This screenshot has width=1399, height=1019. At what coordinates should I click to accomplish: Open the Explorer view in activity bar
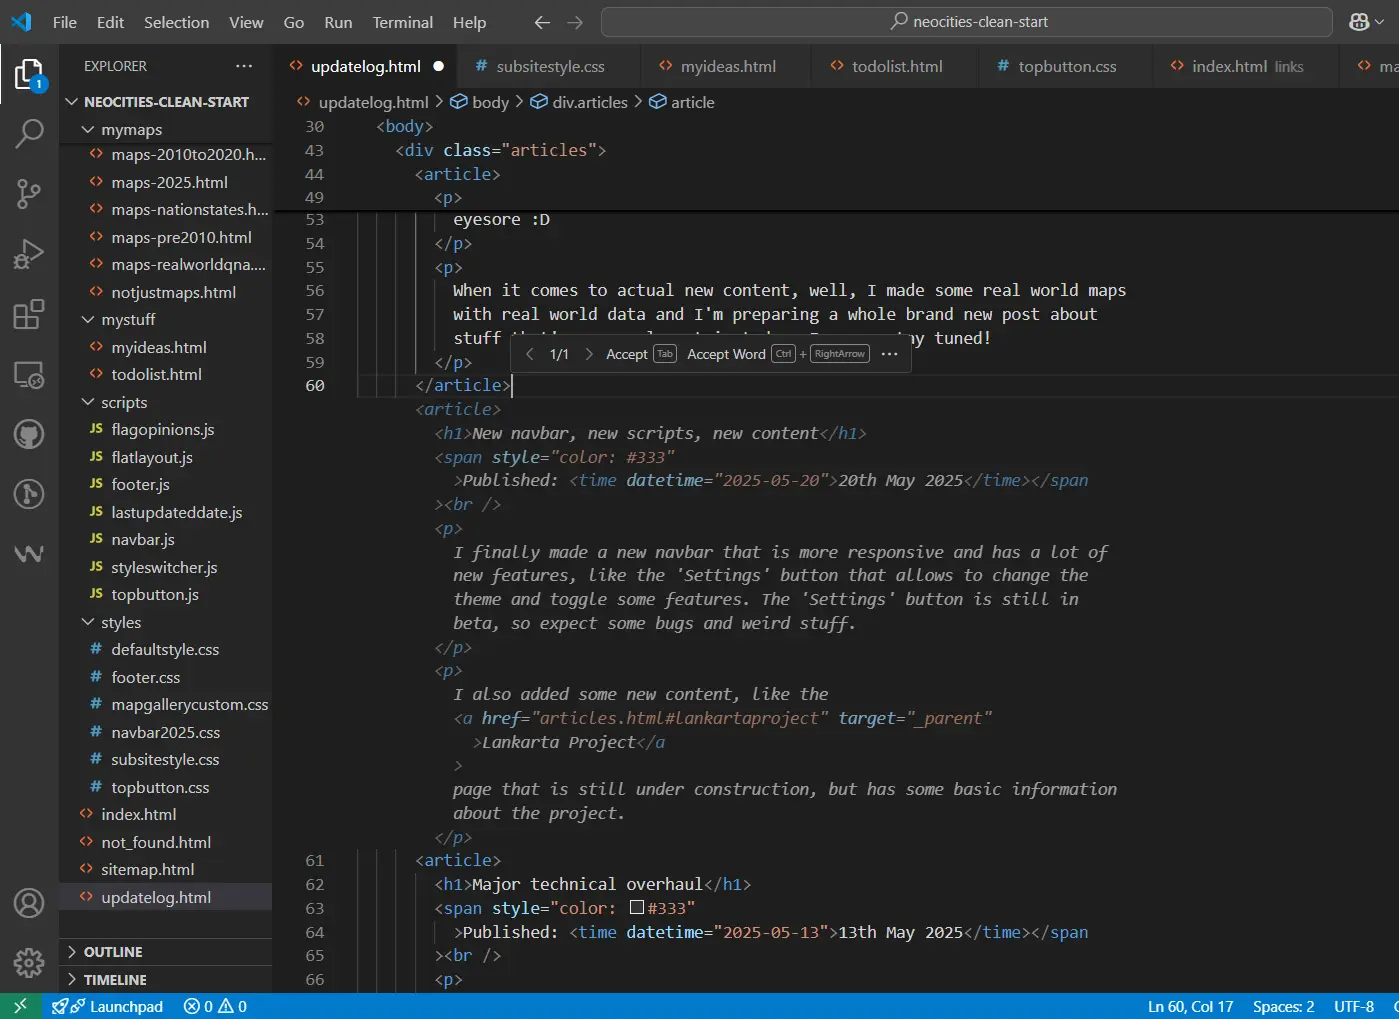(x=29, y=75)
